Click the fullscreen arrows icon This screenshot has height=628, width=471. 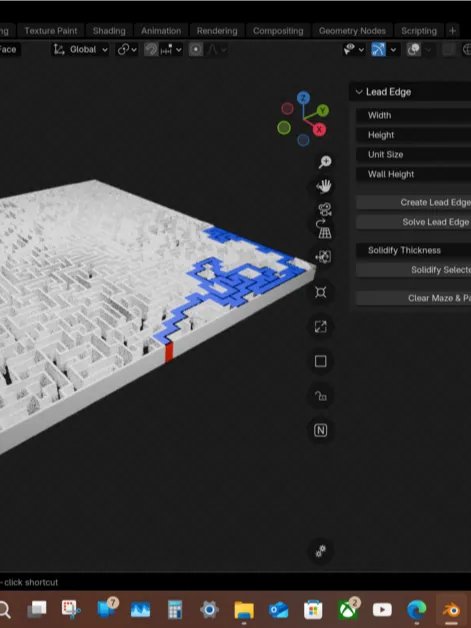[x=320, y=326]
